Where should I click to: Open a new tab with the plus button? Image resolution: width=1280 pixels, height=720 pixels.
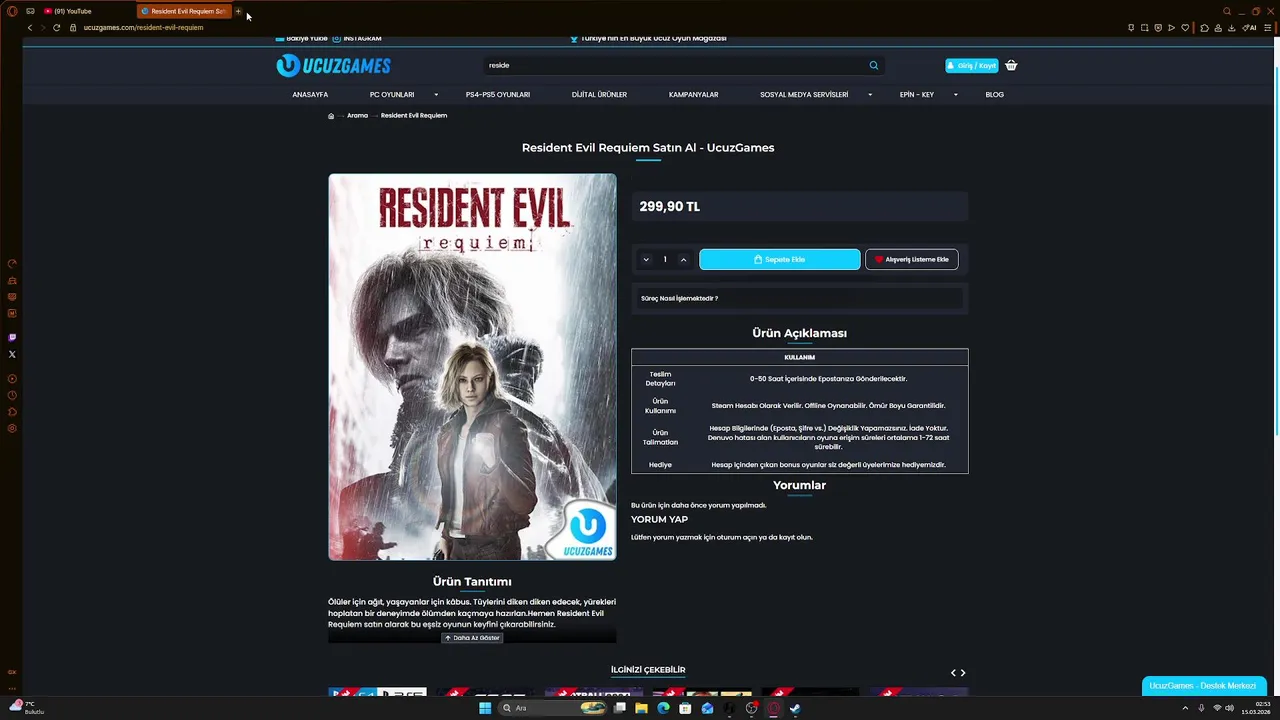238,11
